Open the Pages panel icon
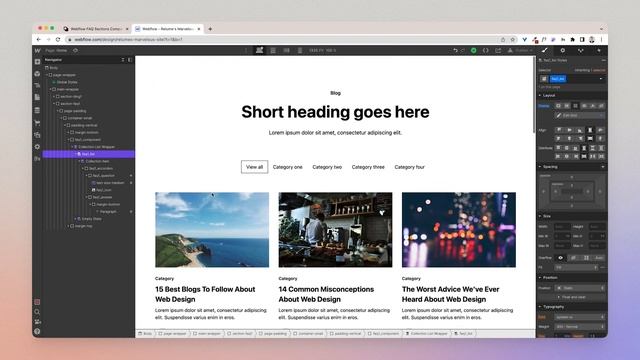The width and height of the screenshot is (640, 360). [x=38, y=97]
